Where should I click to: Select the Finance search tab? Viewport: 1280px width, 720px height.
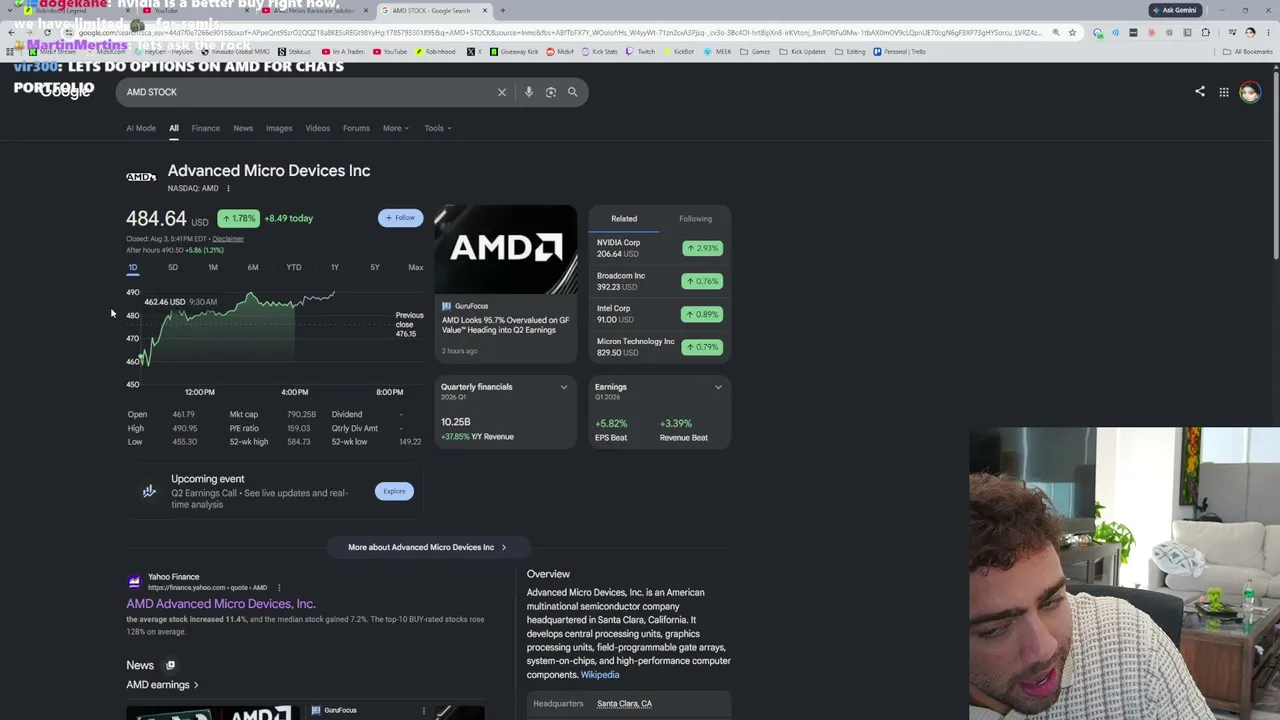point(205,128)
